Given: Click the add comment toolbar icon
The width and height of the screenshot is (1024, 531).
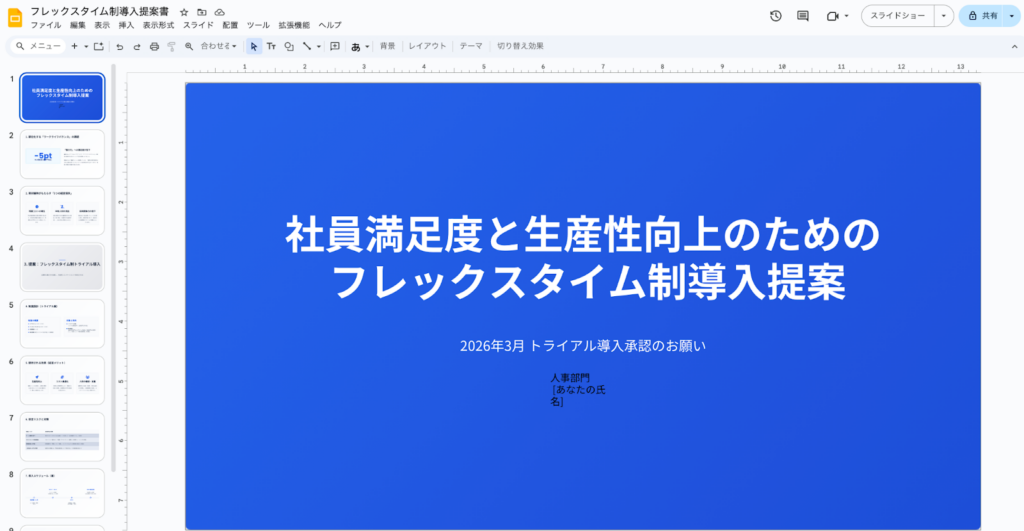Looking at the screenshot, I should click(335, 46).
